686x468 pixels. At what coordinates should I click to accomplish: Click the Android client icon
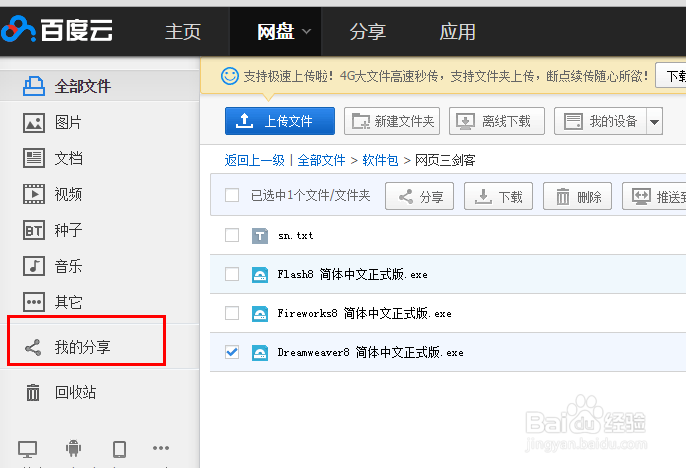click(x=74, y=448)
